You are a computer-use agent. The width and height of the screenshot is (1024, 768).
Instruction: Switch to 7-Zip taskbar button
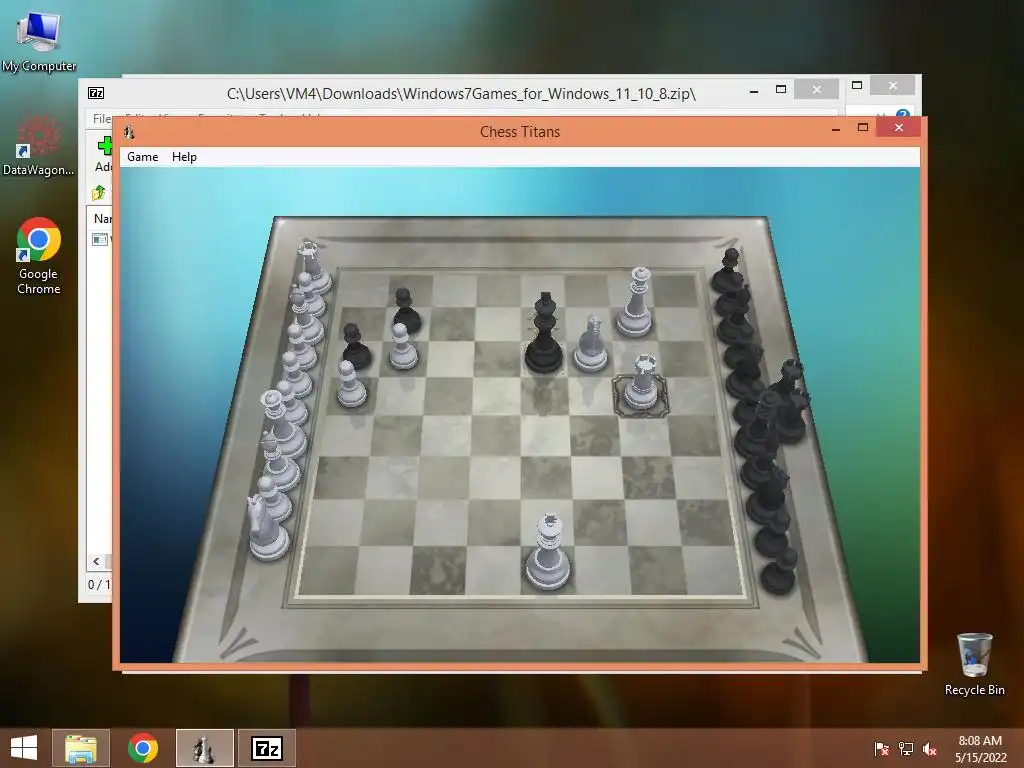click(x=266, y=748)
